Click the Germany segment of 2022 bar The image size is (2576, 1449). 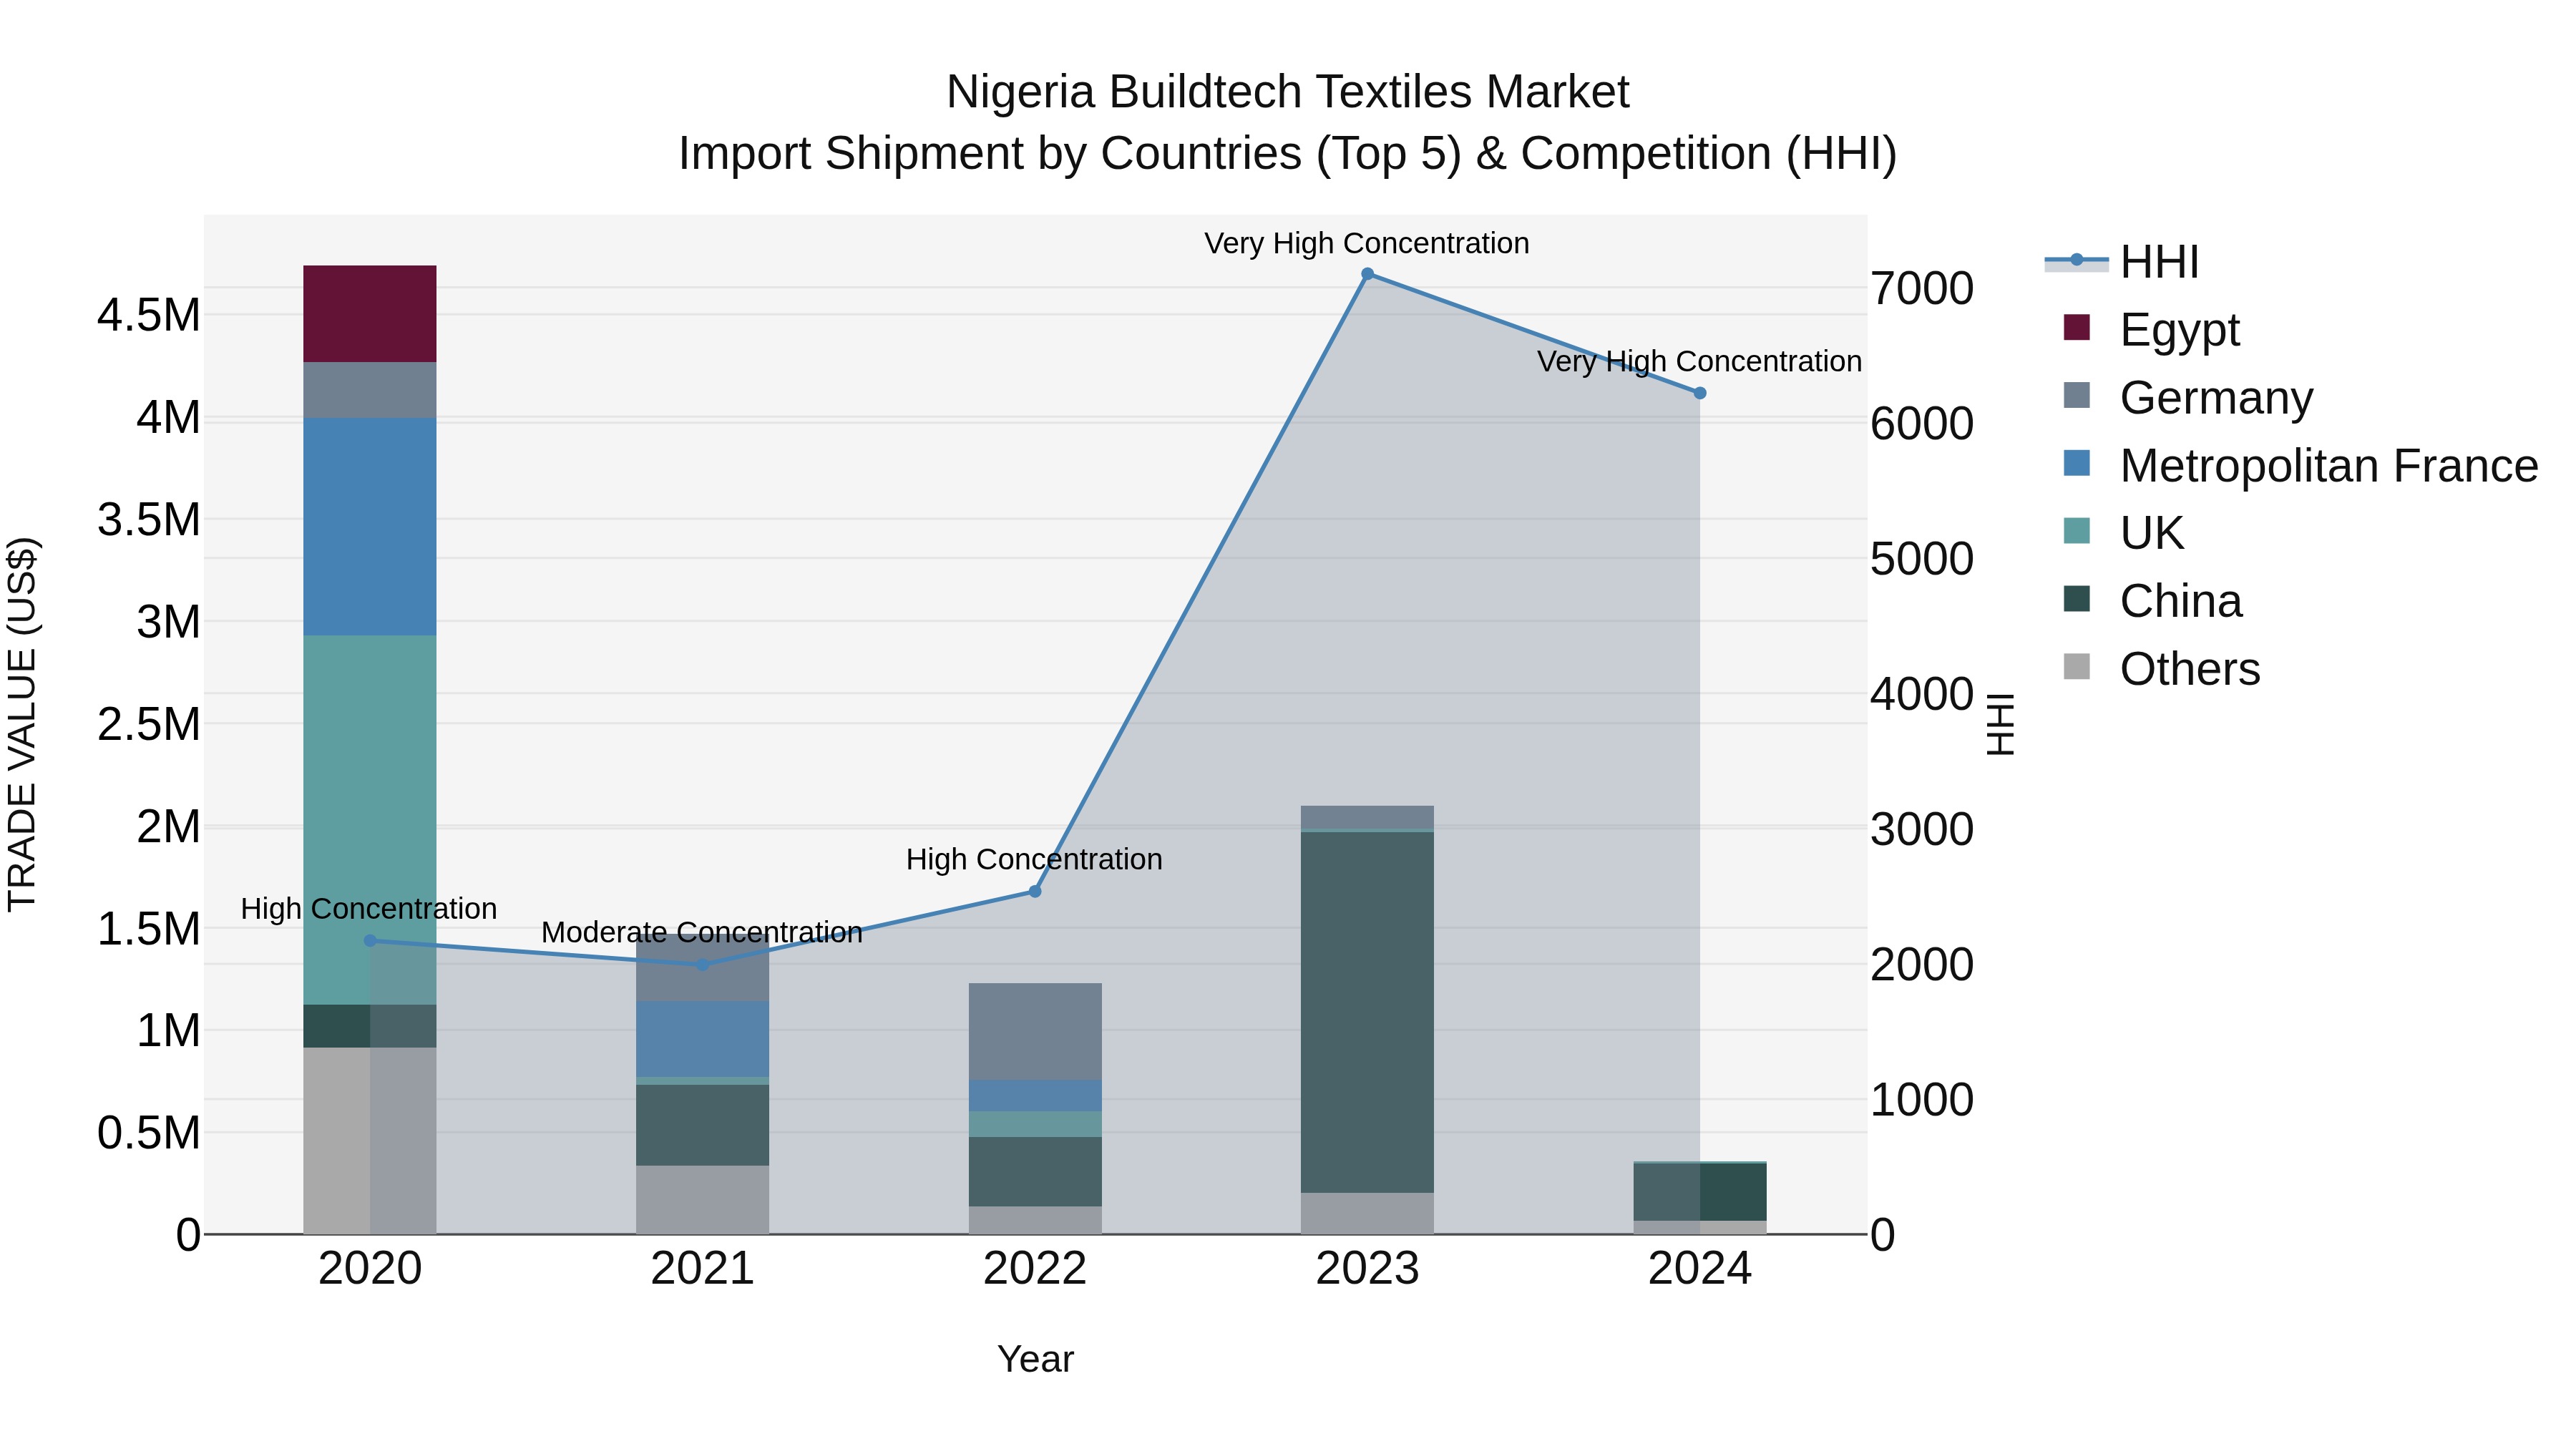tap(1035, 1032)
